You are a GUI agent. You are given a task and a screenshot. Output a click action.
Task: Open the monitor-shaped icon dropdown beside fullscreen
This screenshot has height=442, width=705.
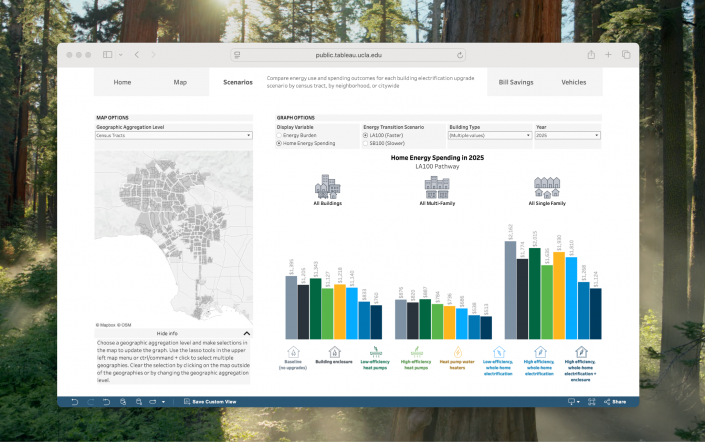(573, 402)
